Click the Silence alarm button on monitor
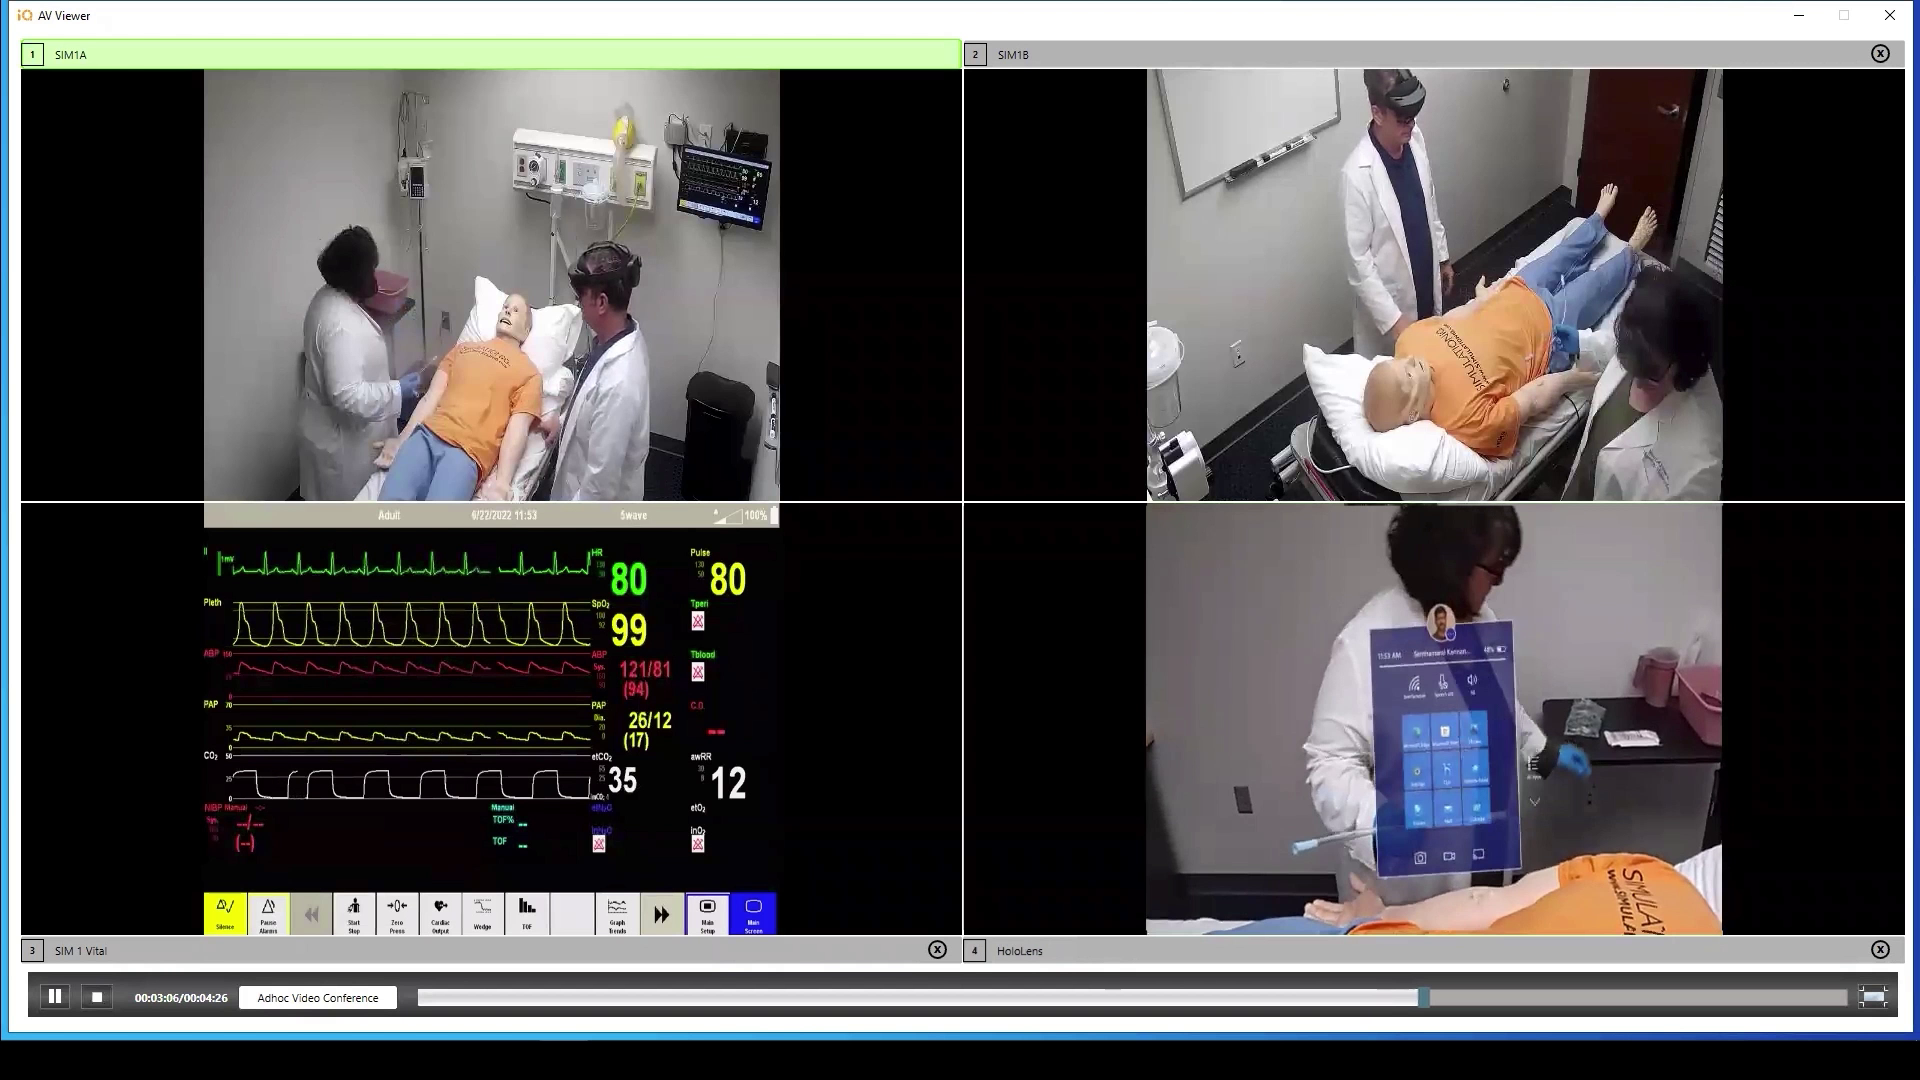 pos(225,913)
